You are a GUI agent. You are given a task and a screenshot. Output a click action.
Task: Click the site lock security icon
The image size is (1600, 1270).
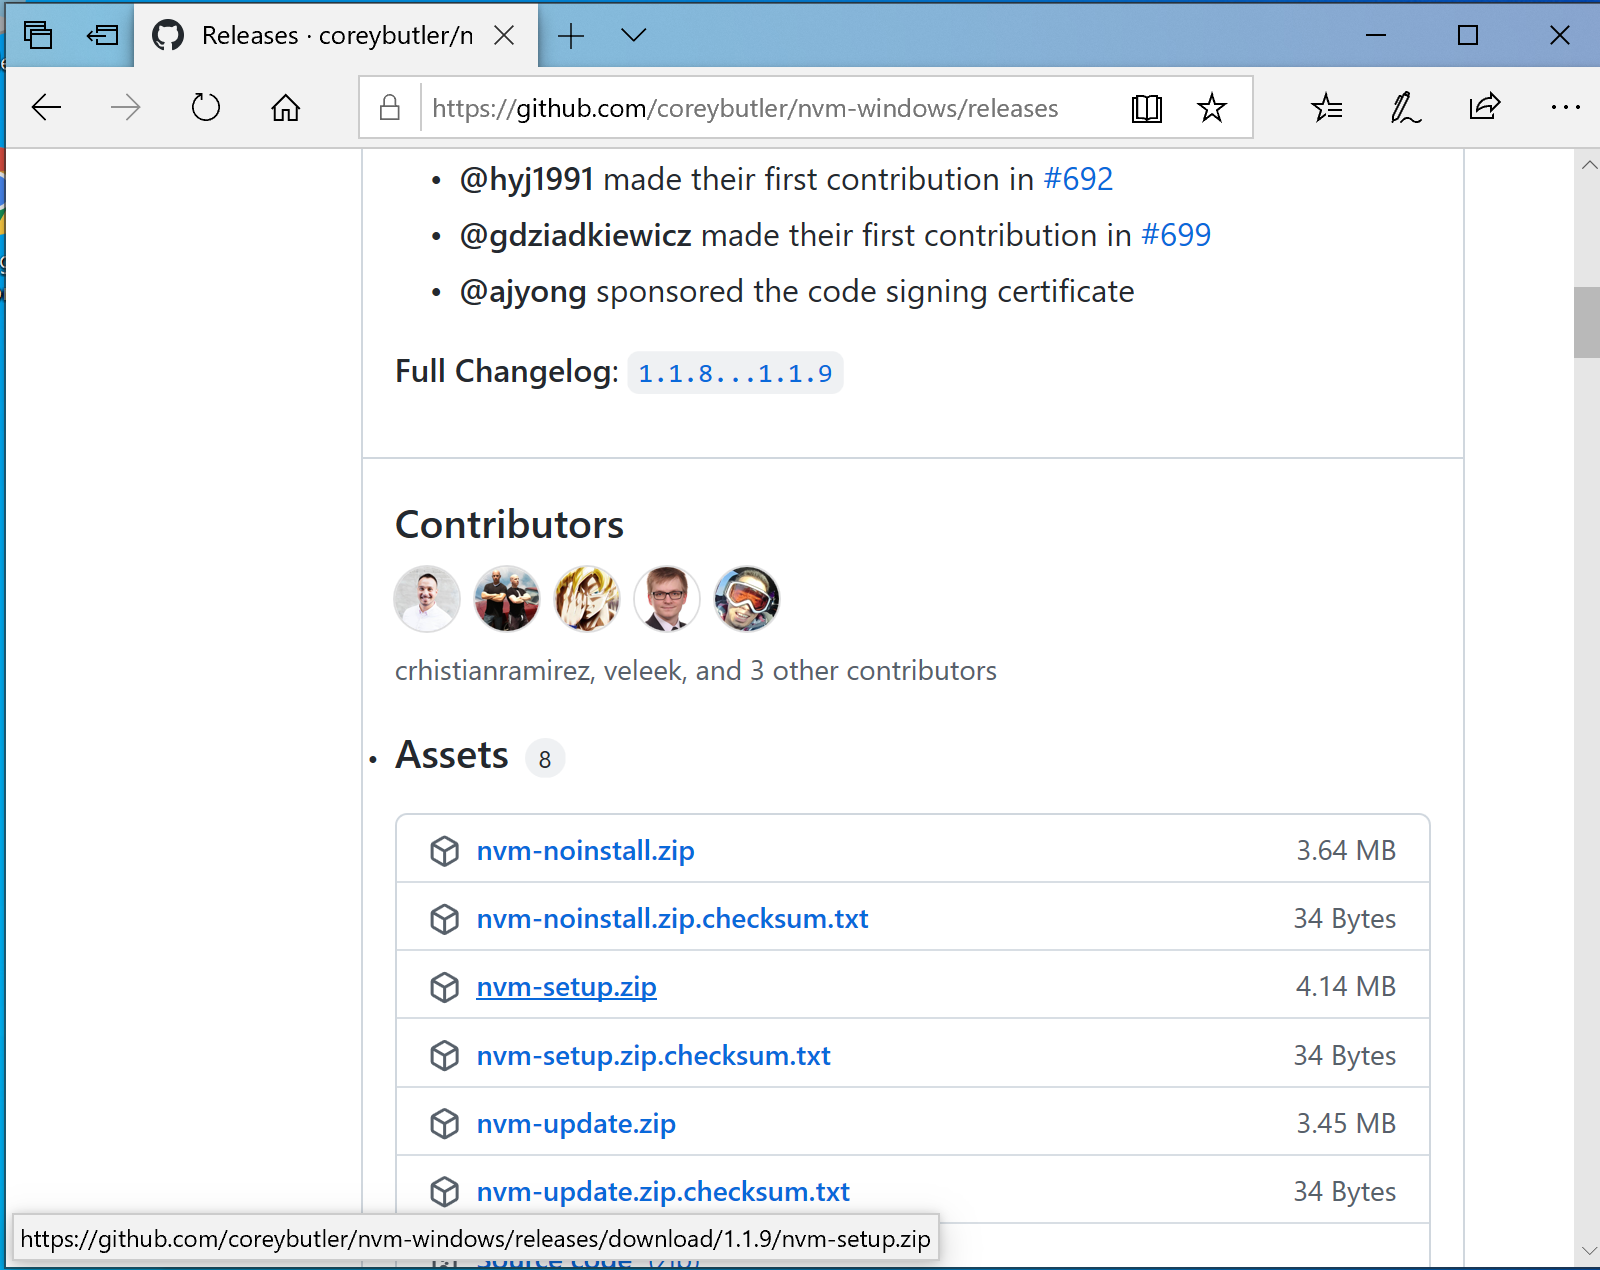[390, 108]
